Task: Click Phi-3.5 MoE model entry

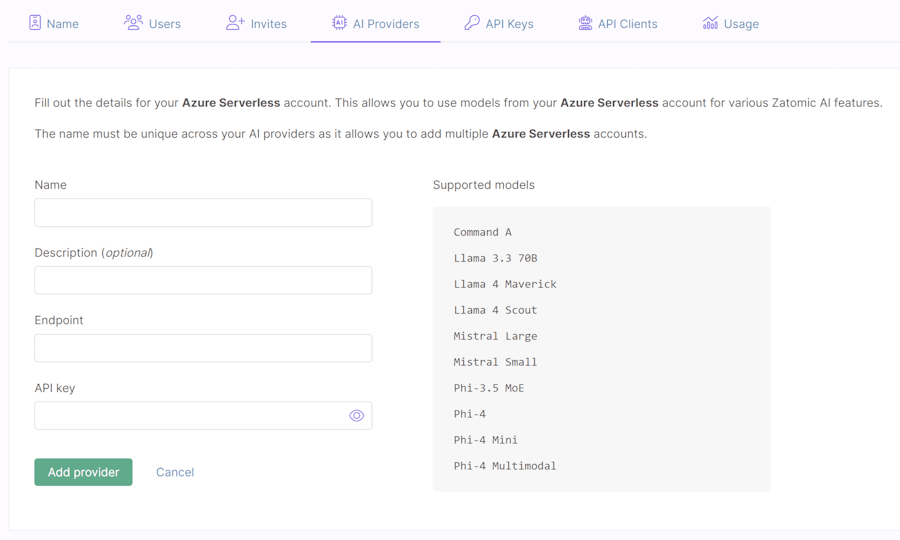Action: click(x=488, y=388)
